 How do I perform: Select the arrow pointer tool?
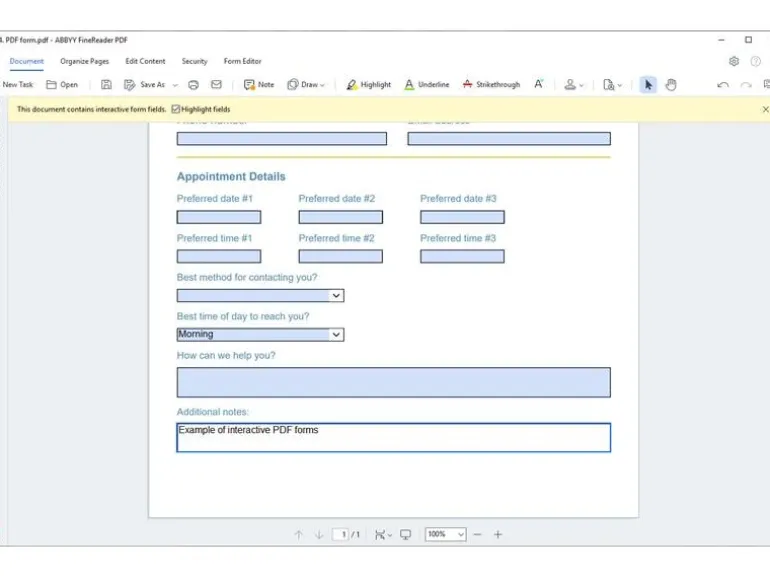(648, 84)
